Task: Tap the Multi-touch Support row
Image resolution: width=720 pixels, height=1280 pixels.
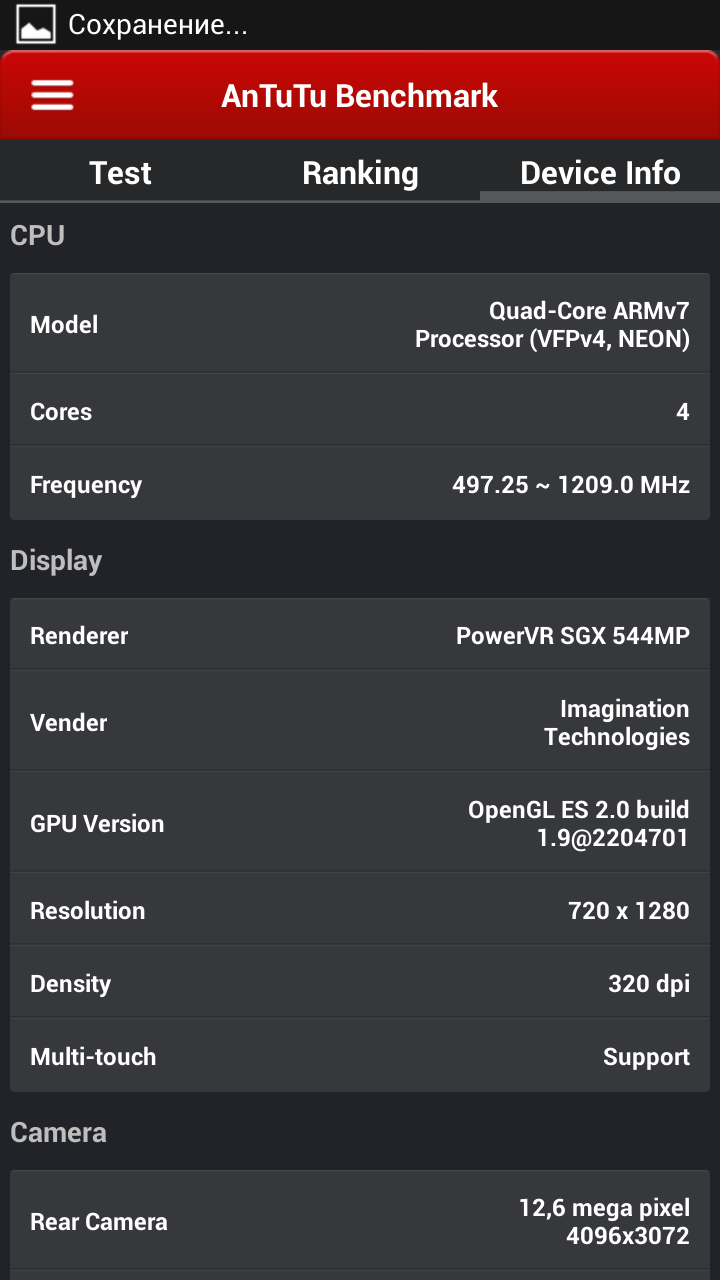Action: [360, 1056]
